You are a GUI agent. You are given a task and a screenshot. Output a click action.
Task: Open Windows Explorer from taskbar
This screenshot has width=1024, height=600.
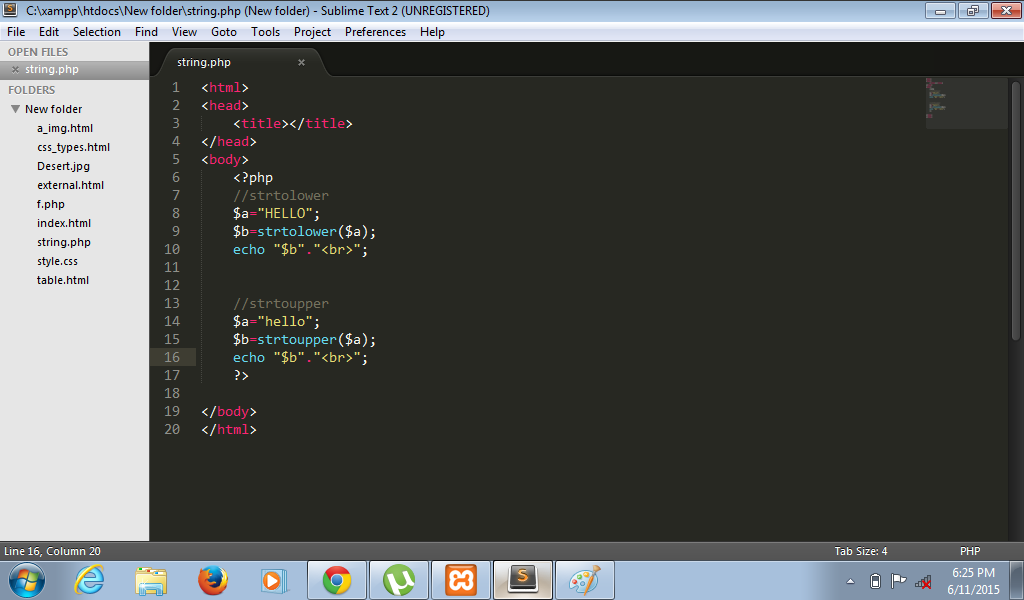[x=151, y=580]
